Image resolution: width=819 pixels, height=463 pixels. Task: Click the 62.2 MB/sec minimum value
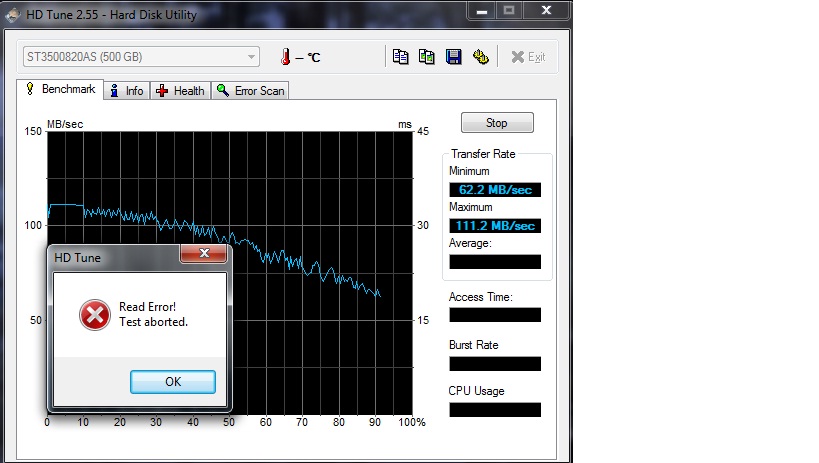[495, 190]
